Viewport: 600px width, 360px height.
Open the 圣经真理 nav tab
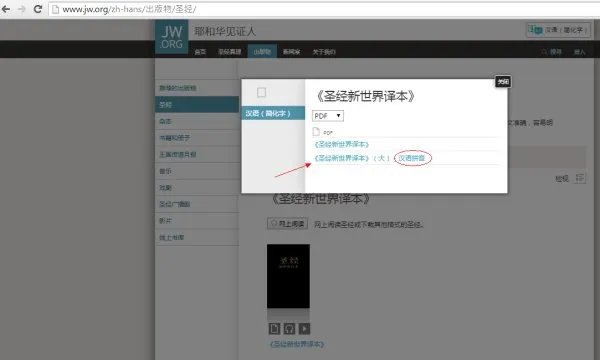point(230,52)
